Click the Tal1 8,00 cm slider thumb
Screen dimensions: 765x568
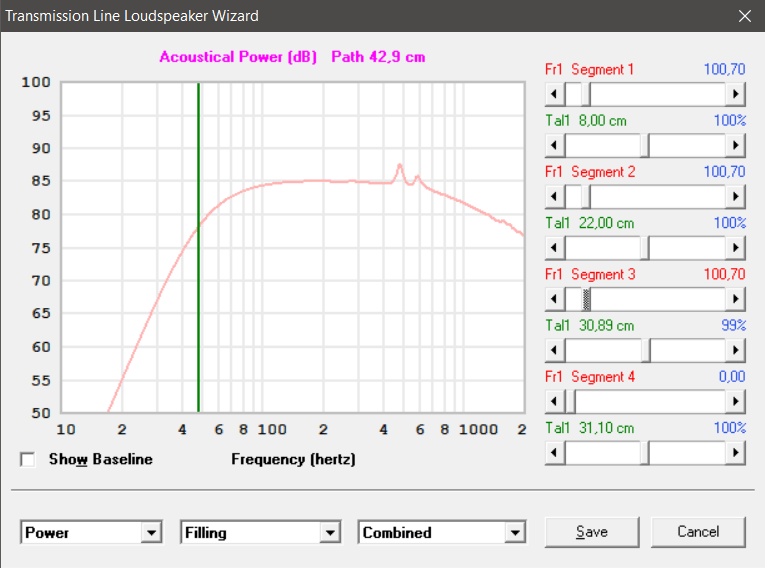[x=644, y=145]
